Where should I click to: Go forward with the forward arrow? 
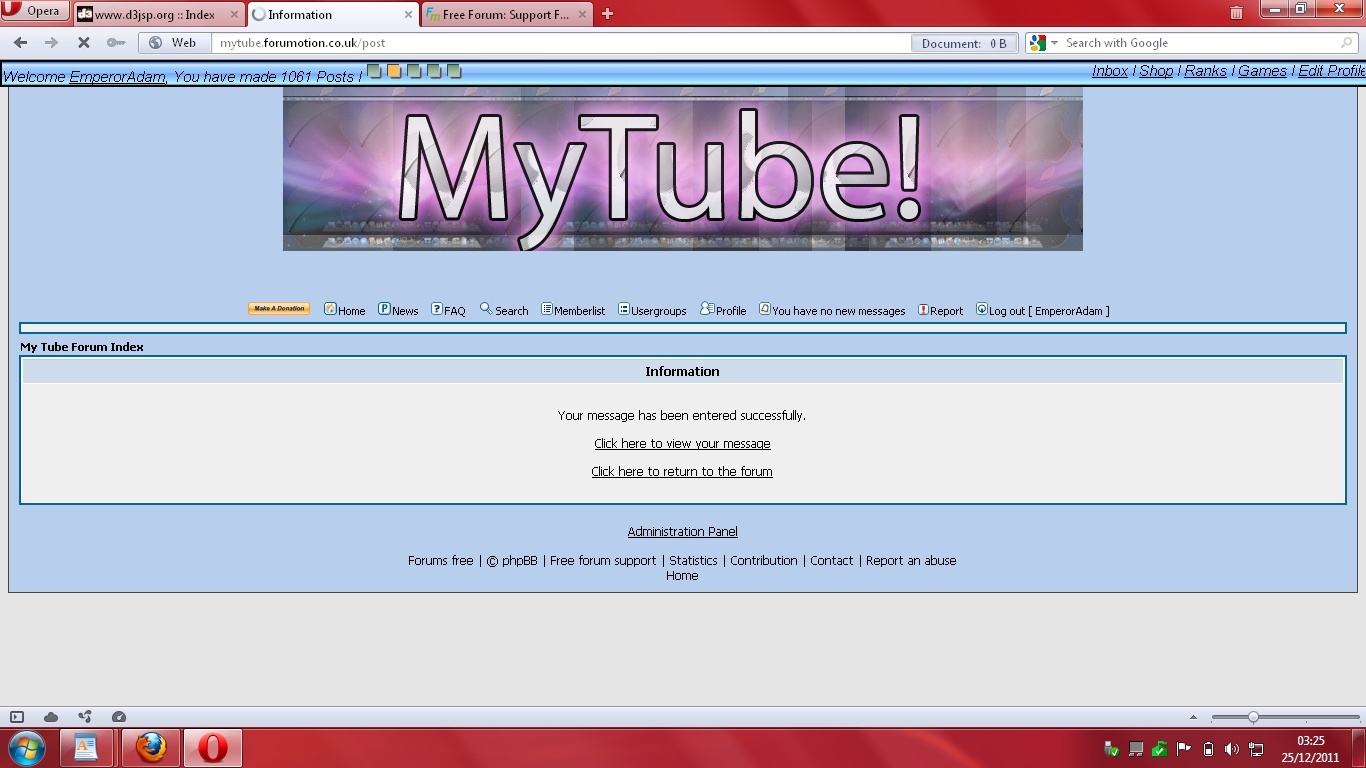click(x=52, y=43)
